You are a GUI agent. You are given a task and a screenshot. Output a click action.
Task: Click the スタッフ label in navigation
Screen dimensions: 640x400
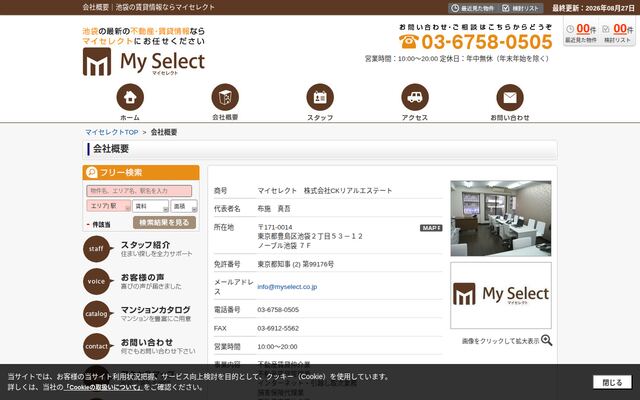(320, 118)
